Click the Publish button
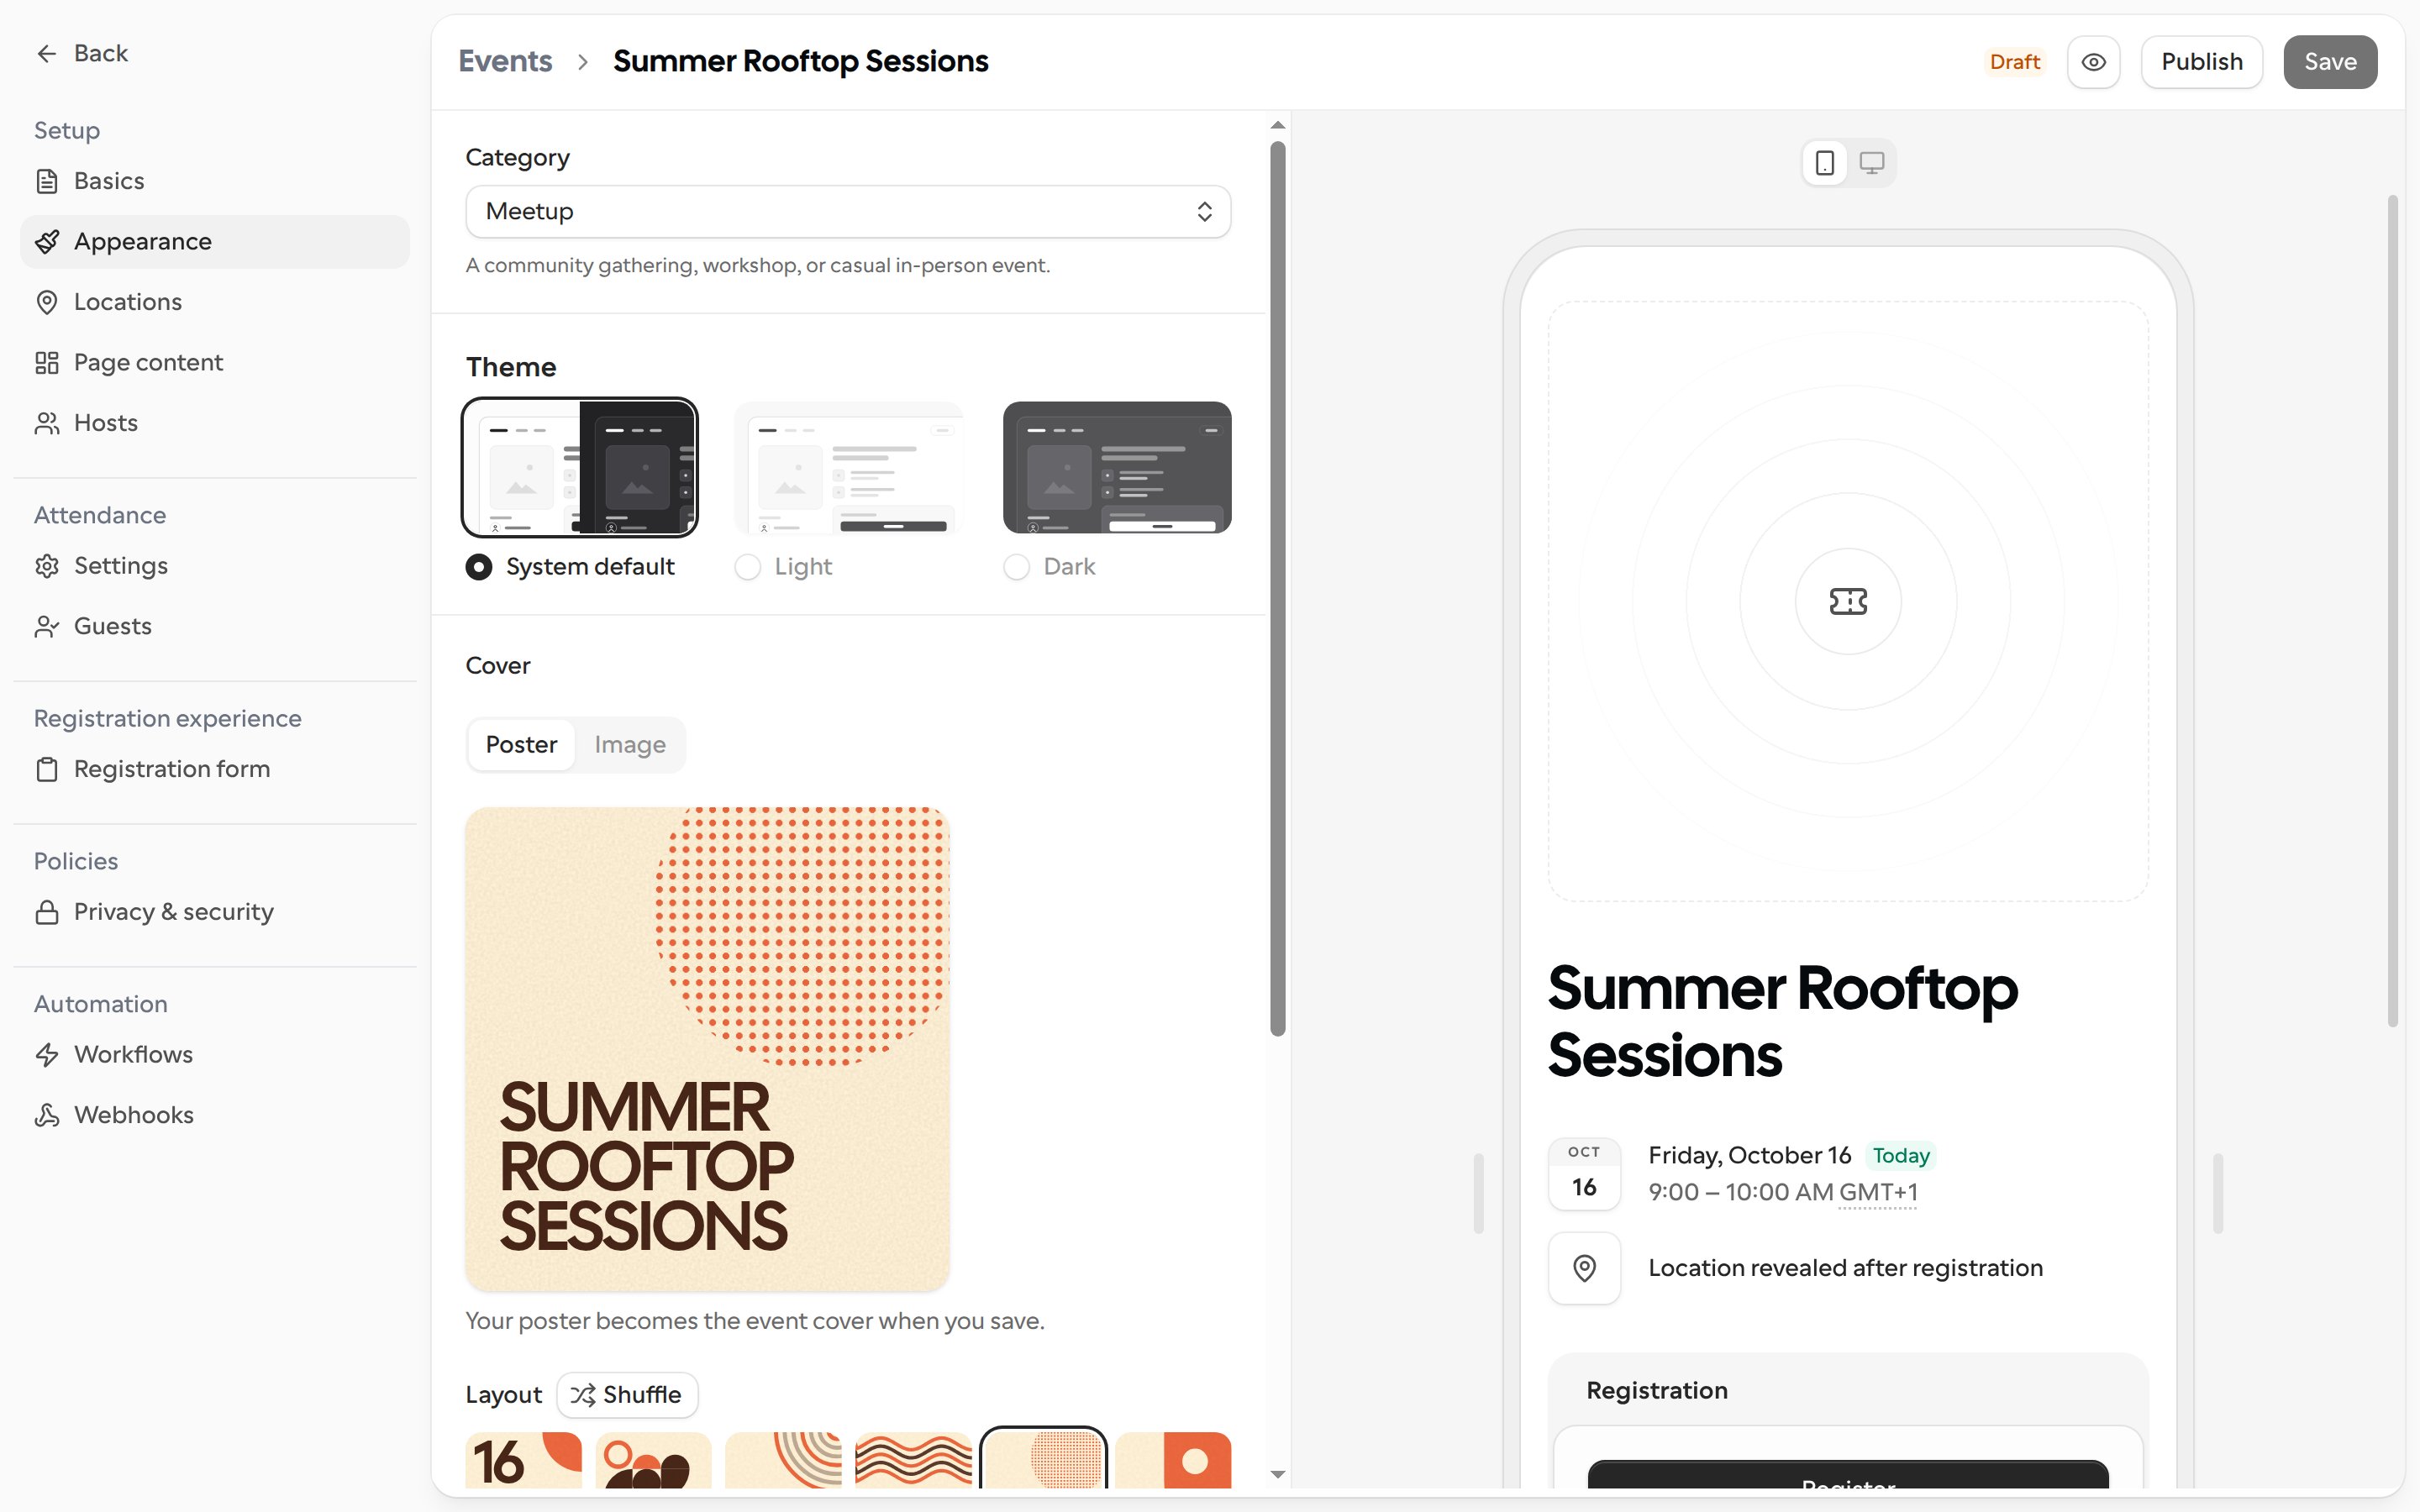 tap(2201, 62)
